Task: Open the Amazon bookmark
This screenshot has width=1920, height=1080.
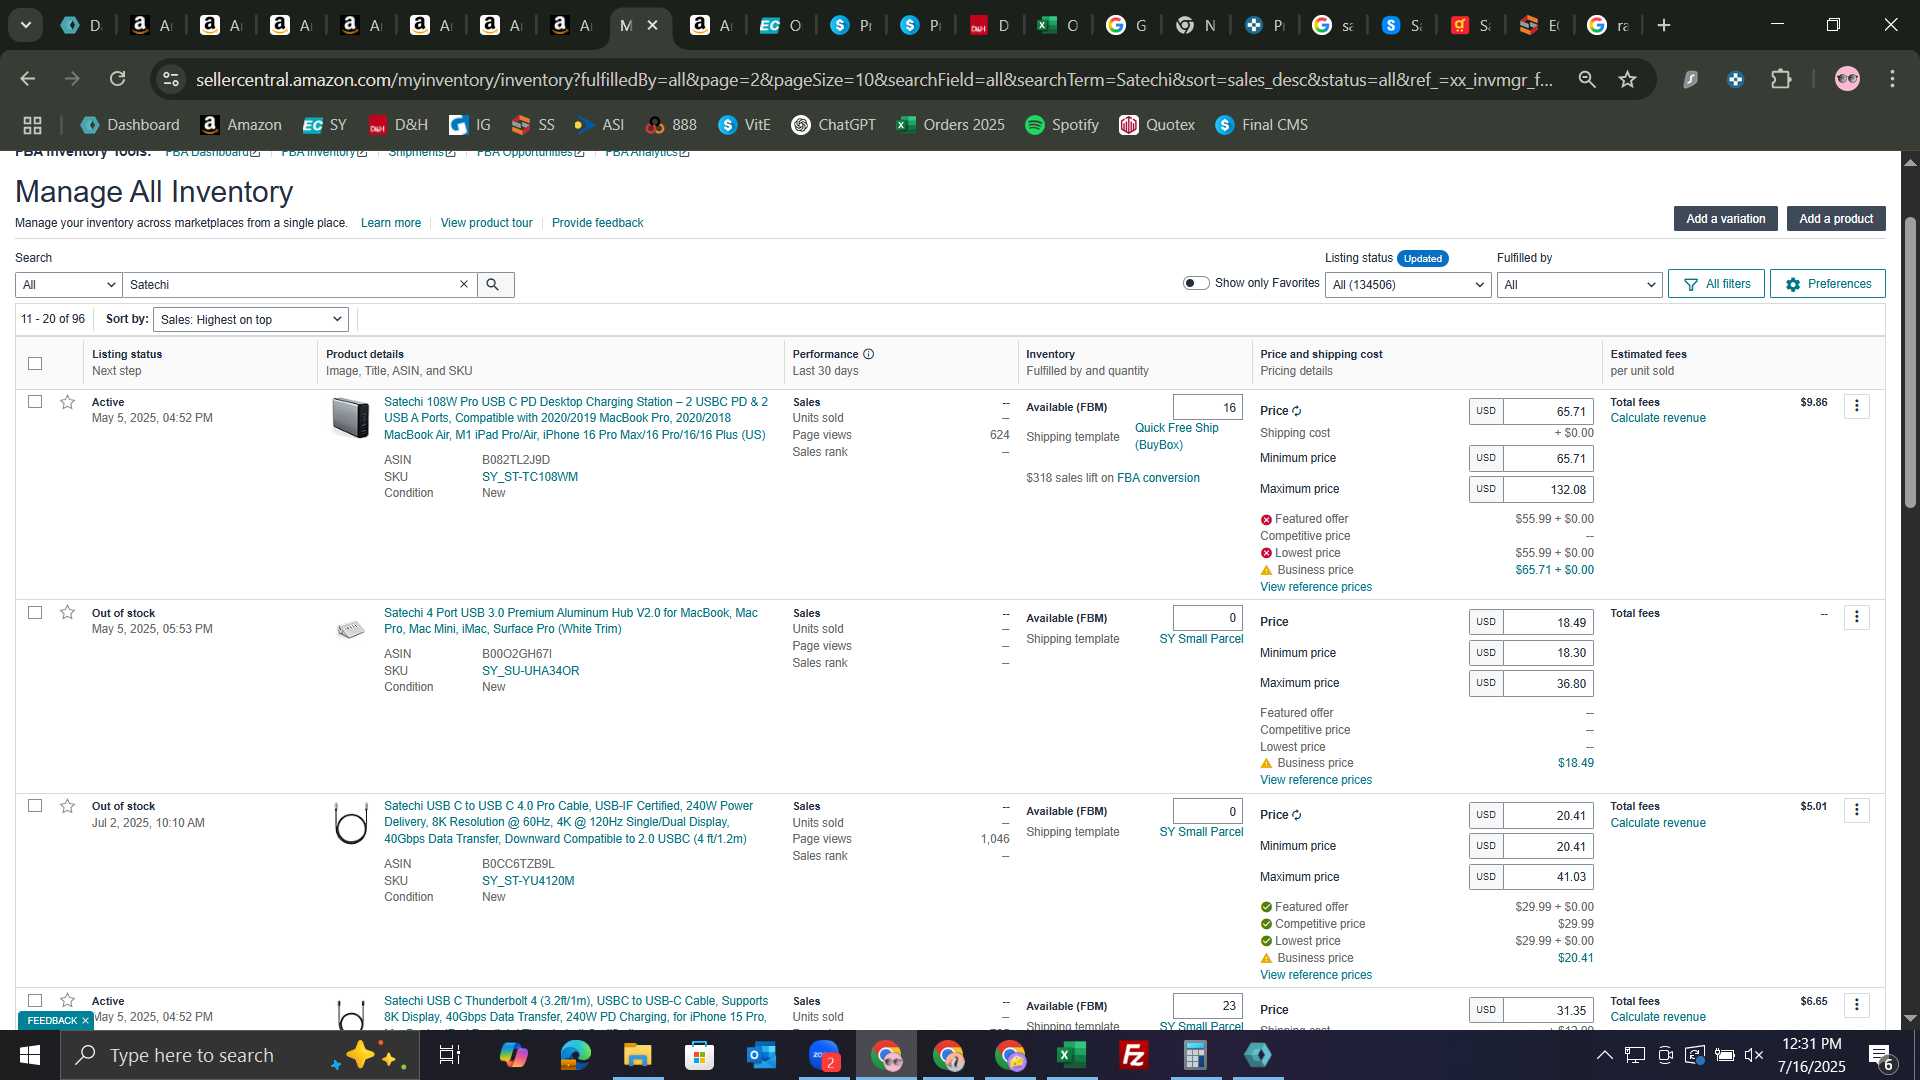Action: point(241,125)
